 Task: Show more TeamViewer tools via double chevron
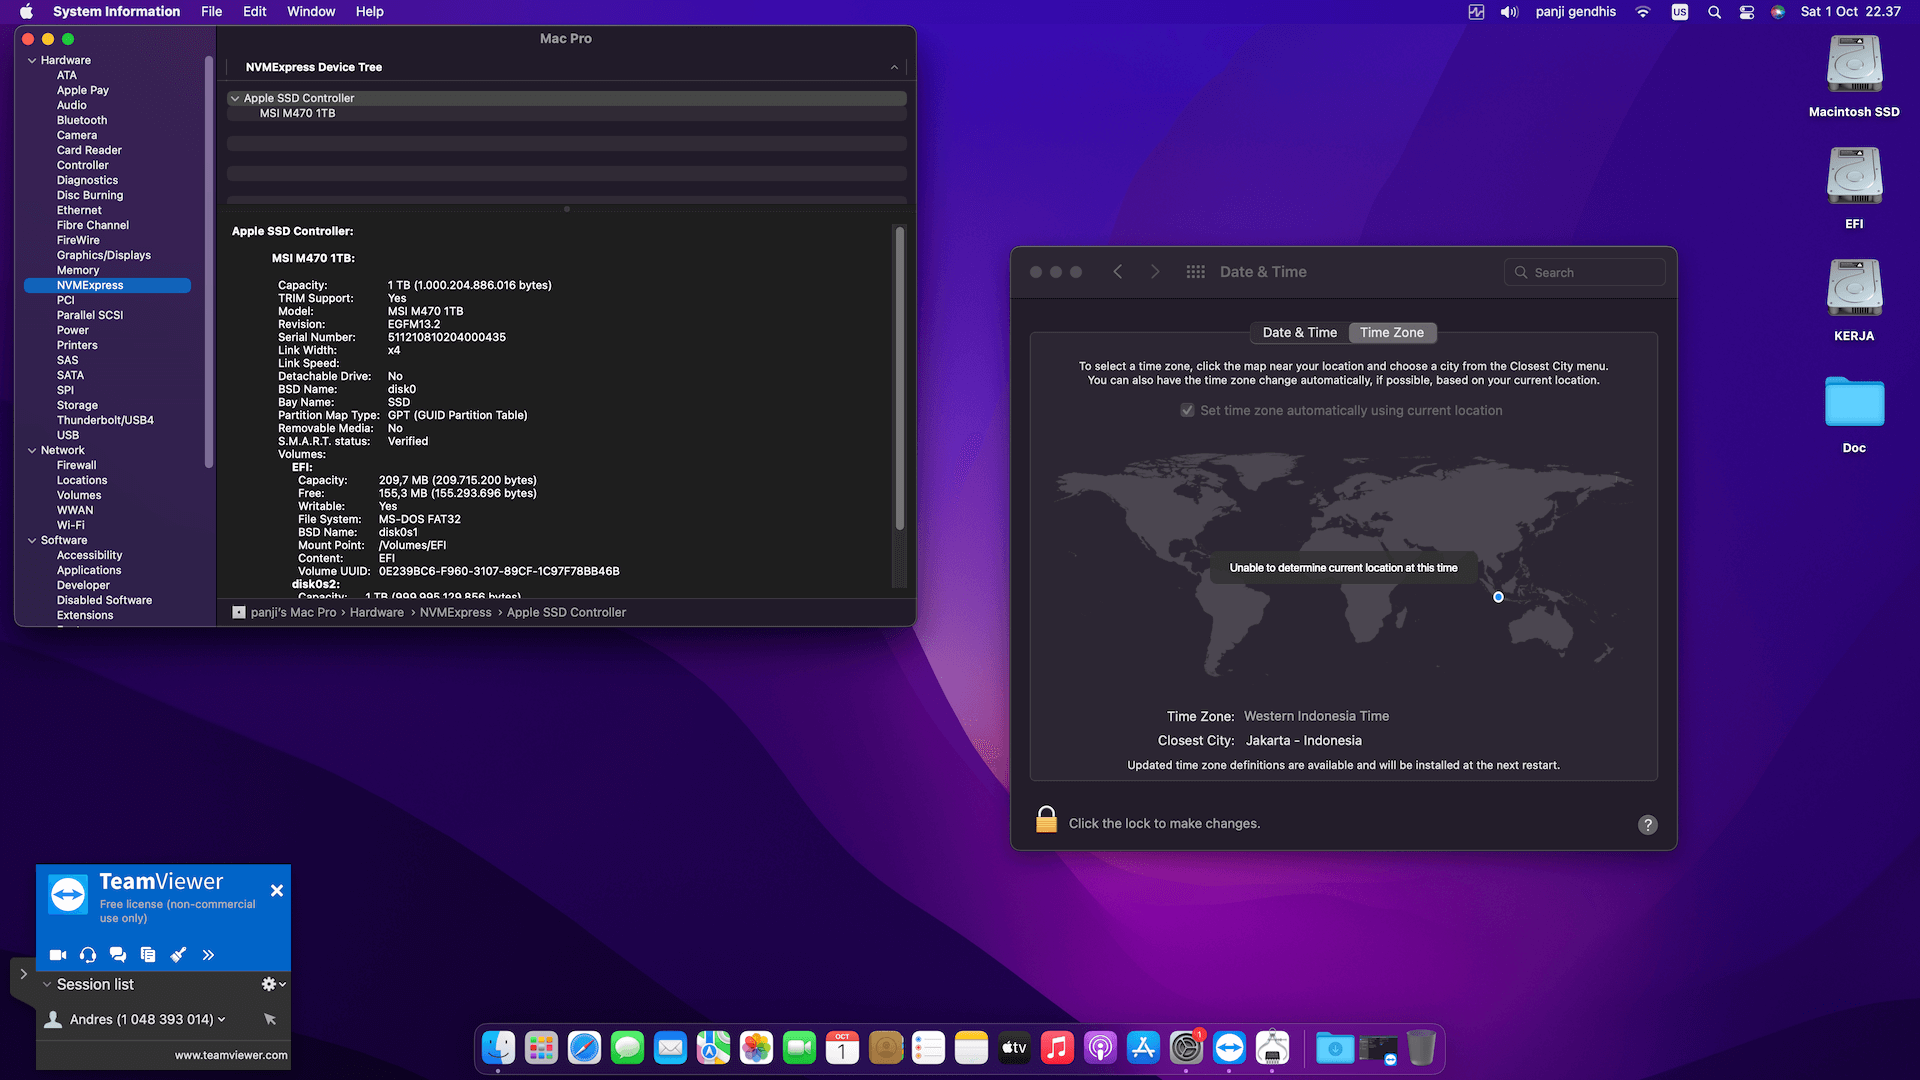pyautogui.click(x=208, y=955)
